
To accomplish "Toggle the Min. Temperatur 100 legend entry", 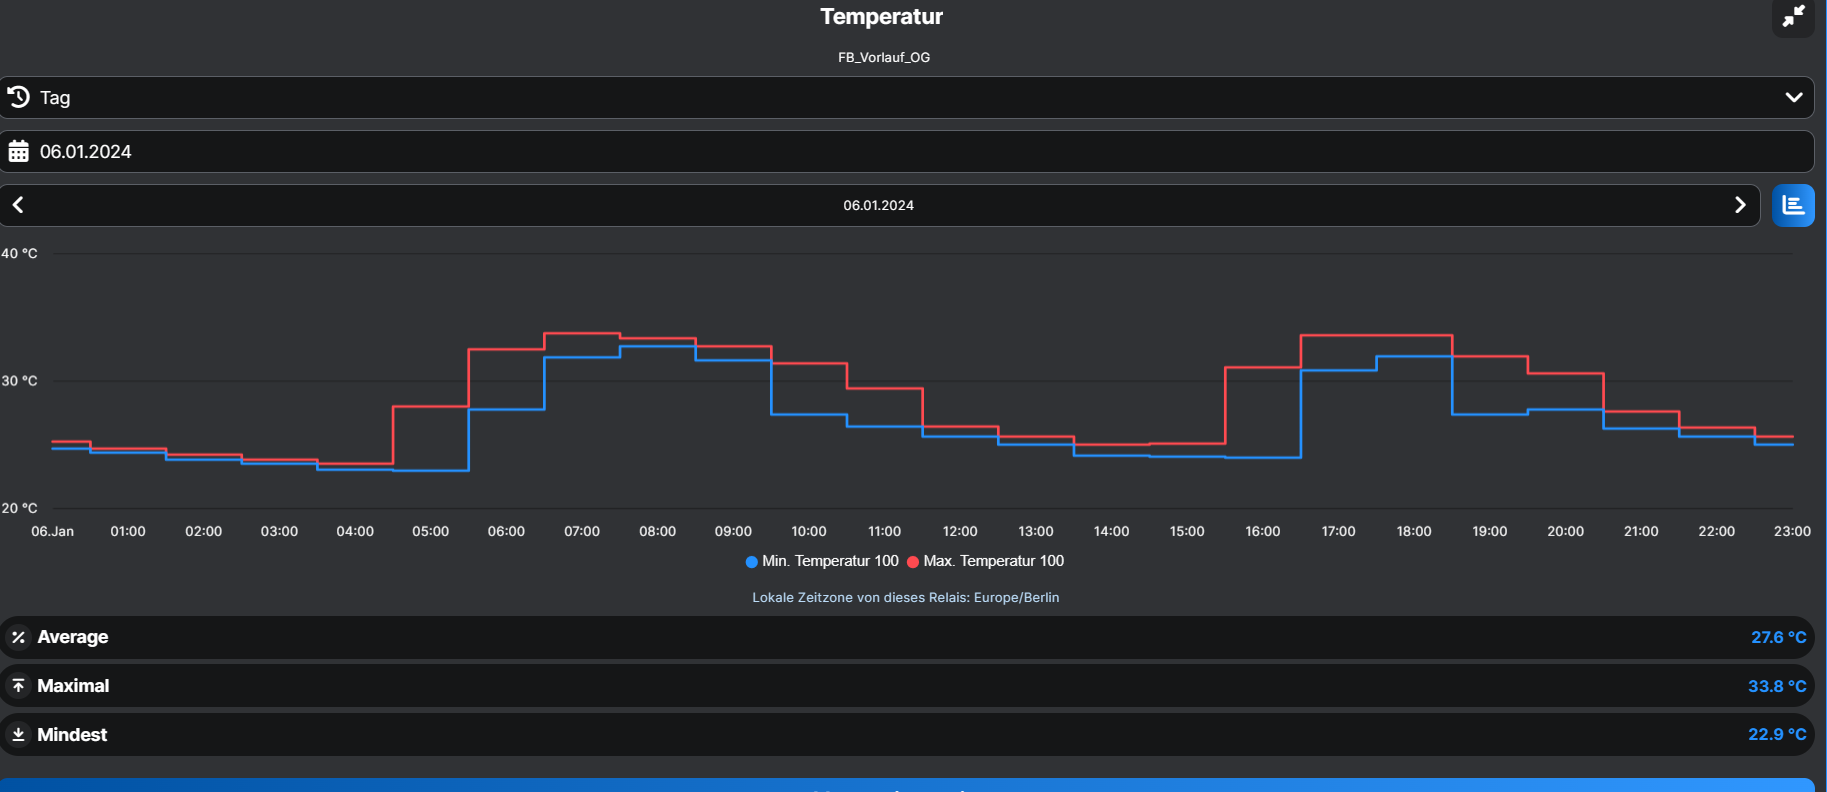I will (x=822, y=561).
